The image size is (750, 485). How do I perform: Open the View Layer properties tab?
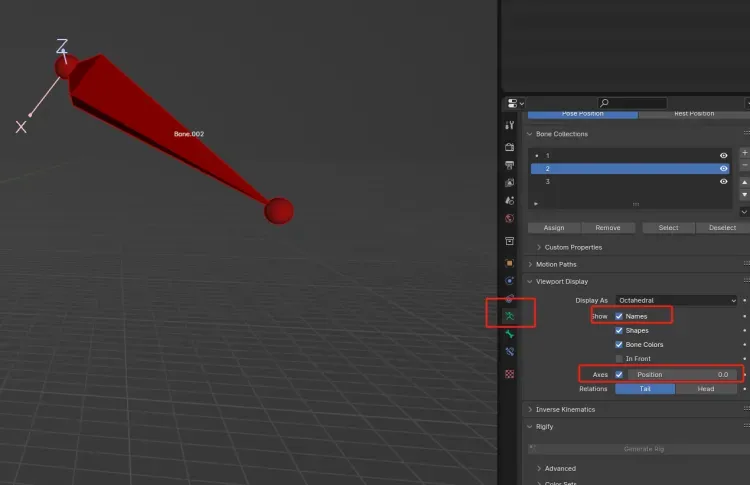(509, 183)
